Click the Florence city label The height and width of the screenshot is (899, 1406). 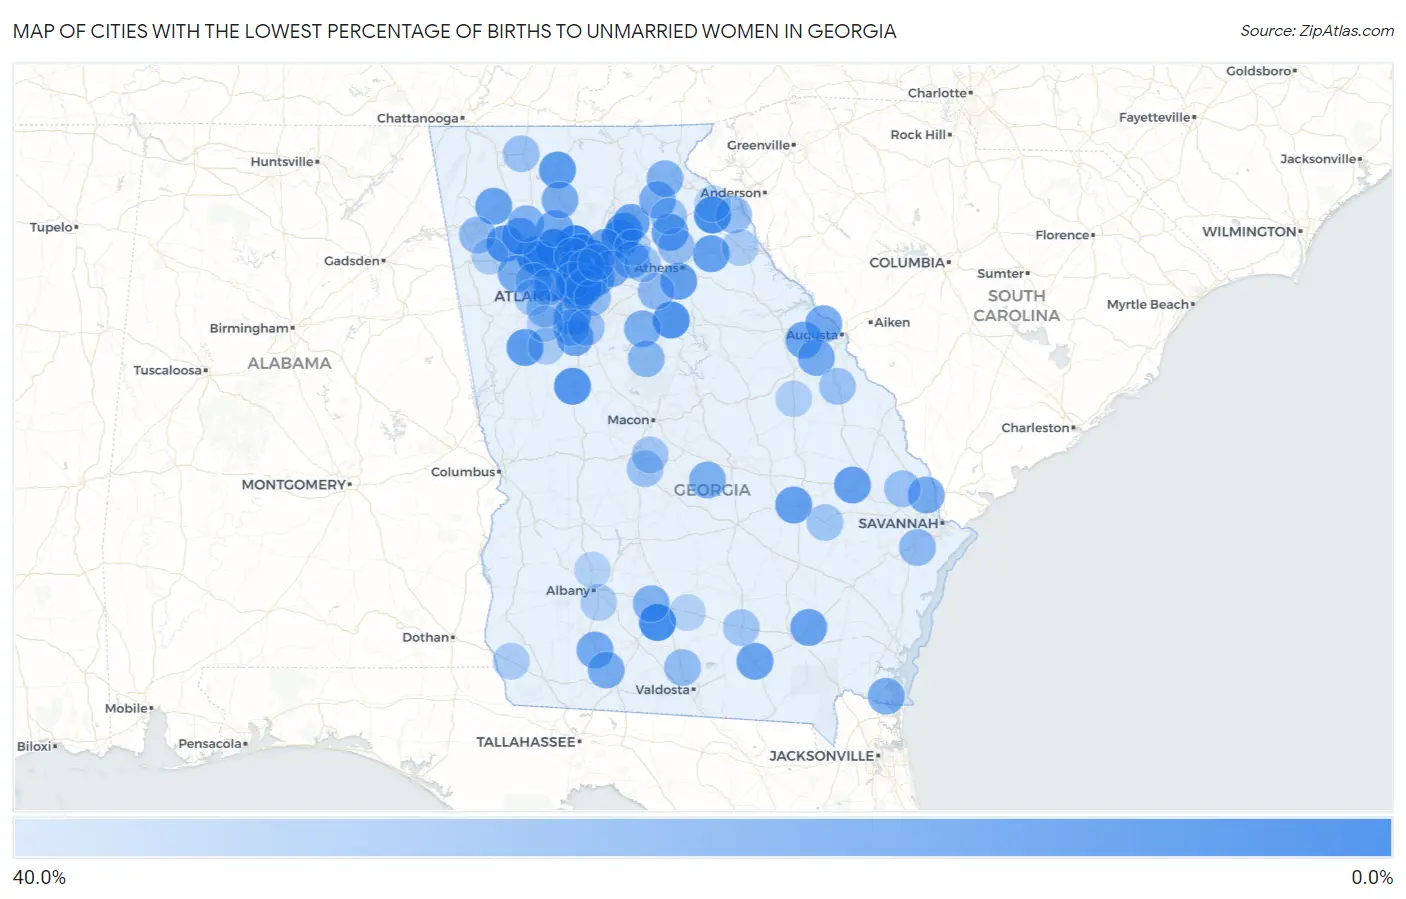click(1062, 235)
